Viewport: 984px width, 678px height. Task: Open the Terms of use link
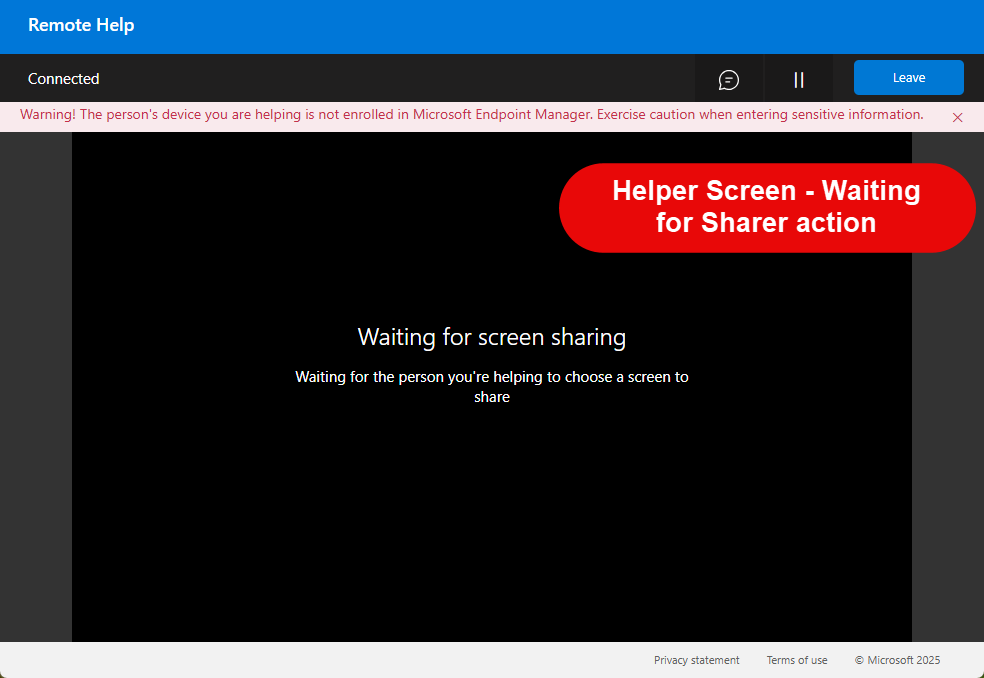click(x=796, y=660)
